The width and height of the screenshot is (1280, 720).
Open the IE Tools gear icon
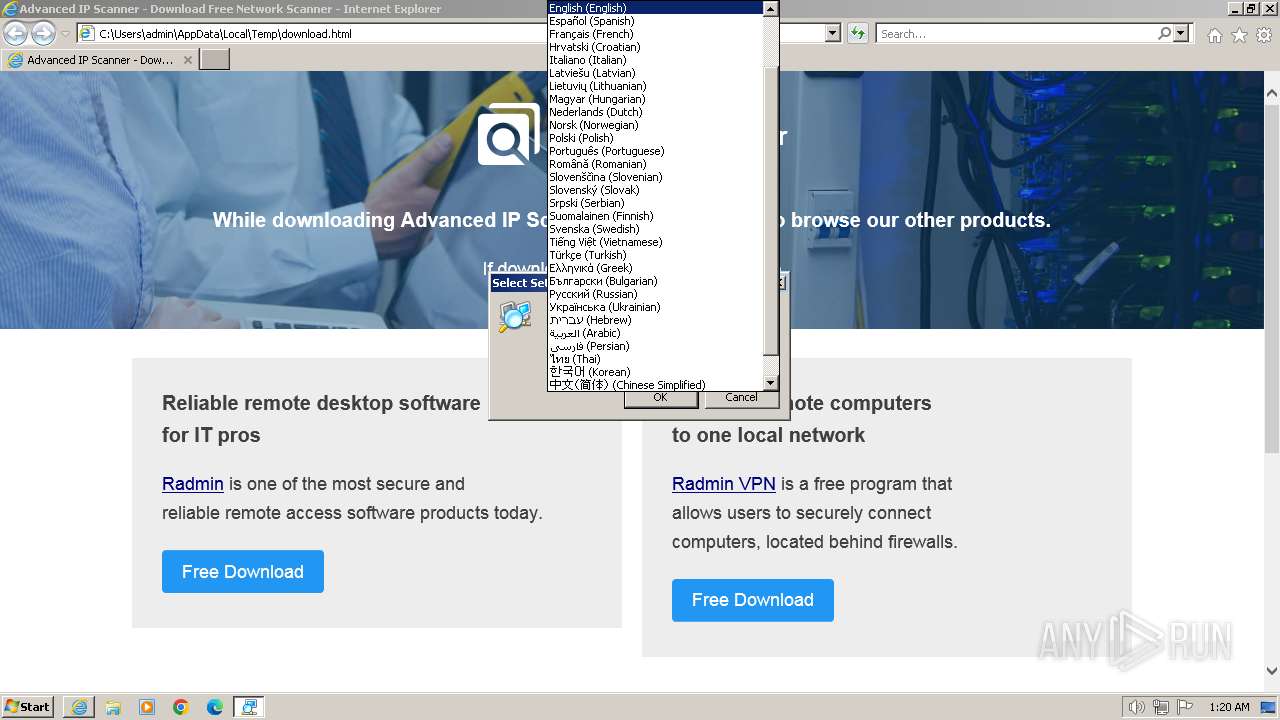(x=1264, y=35)
